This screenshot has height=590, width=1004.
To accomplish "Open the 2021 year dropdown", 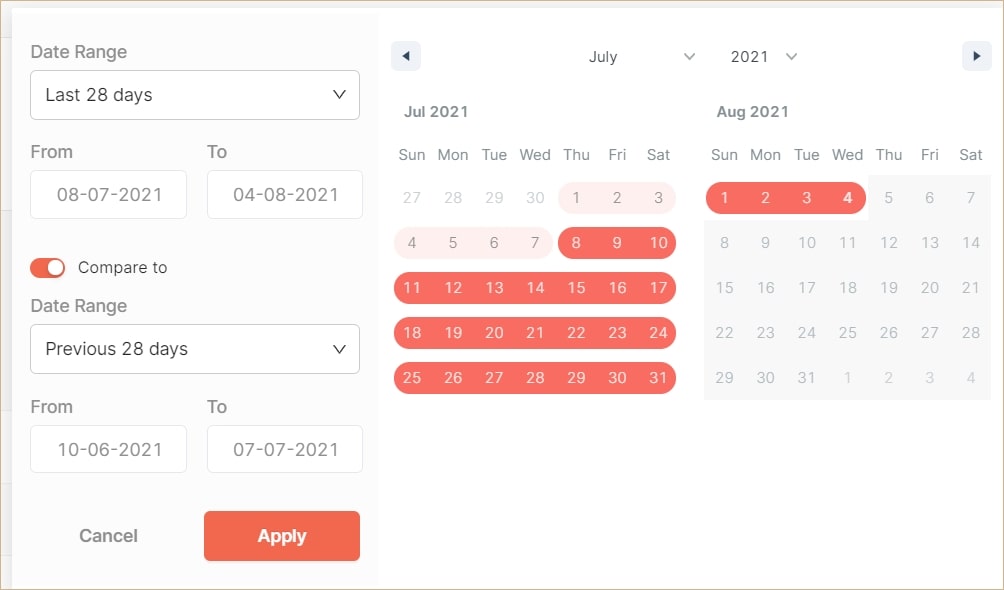I will coord(763,57).
